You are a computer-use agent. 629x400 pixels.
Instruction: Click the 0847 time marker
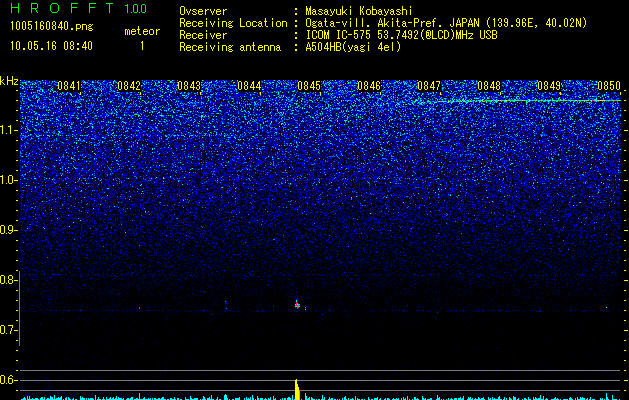(x=429, y=86)
